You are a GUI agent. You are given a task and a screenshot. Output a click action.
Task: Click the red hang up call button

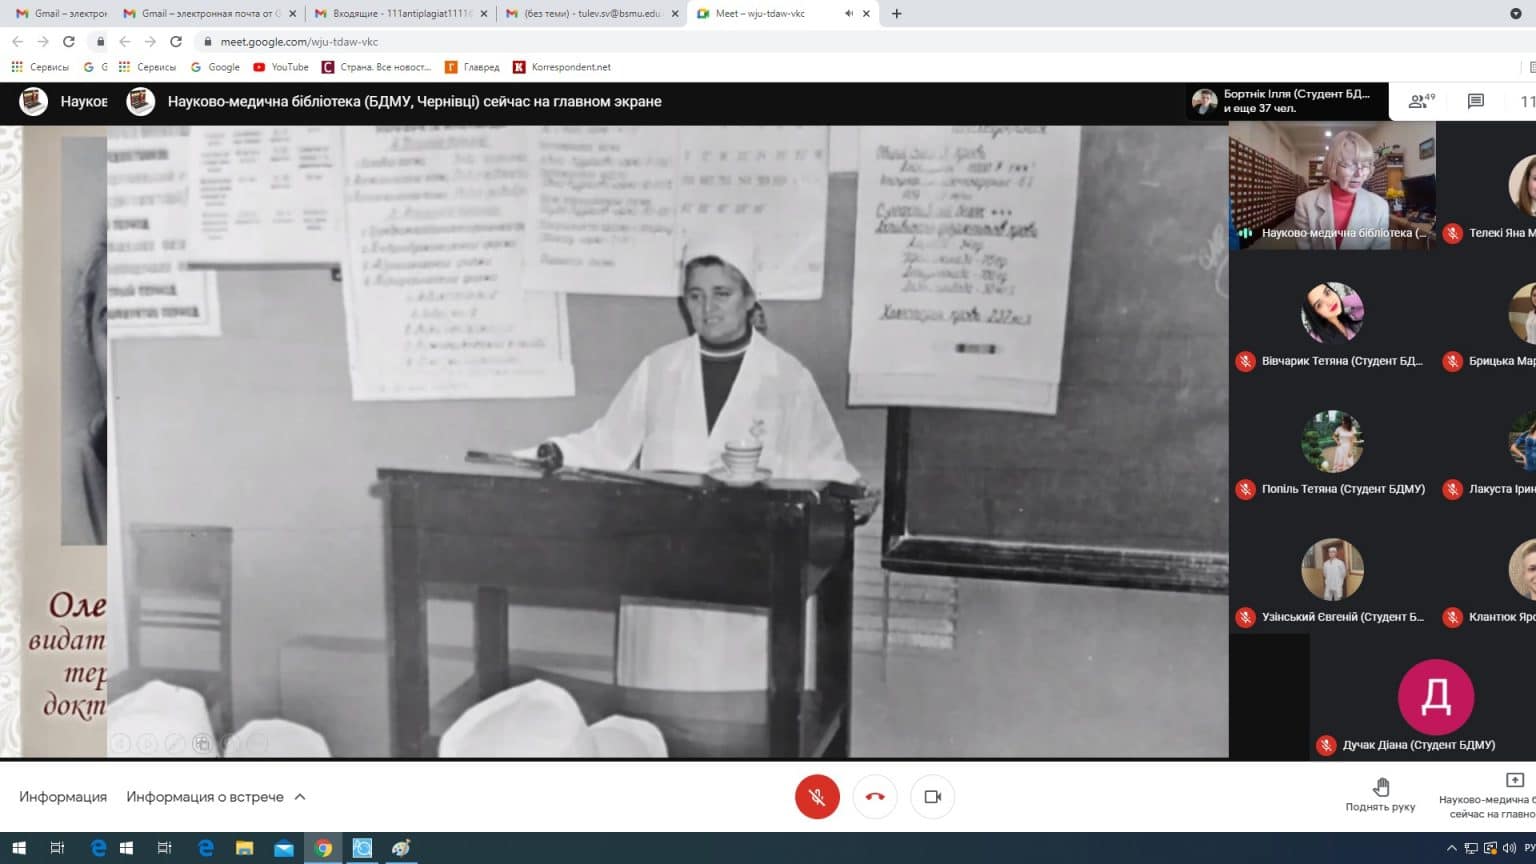(x=875, y=797)
